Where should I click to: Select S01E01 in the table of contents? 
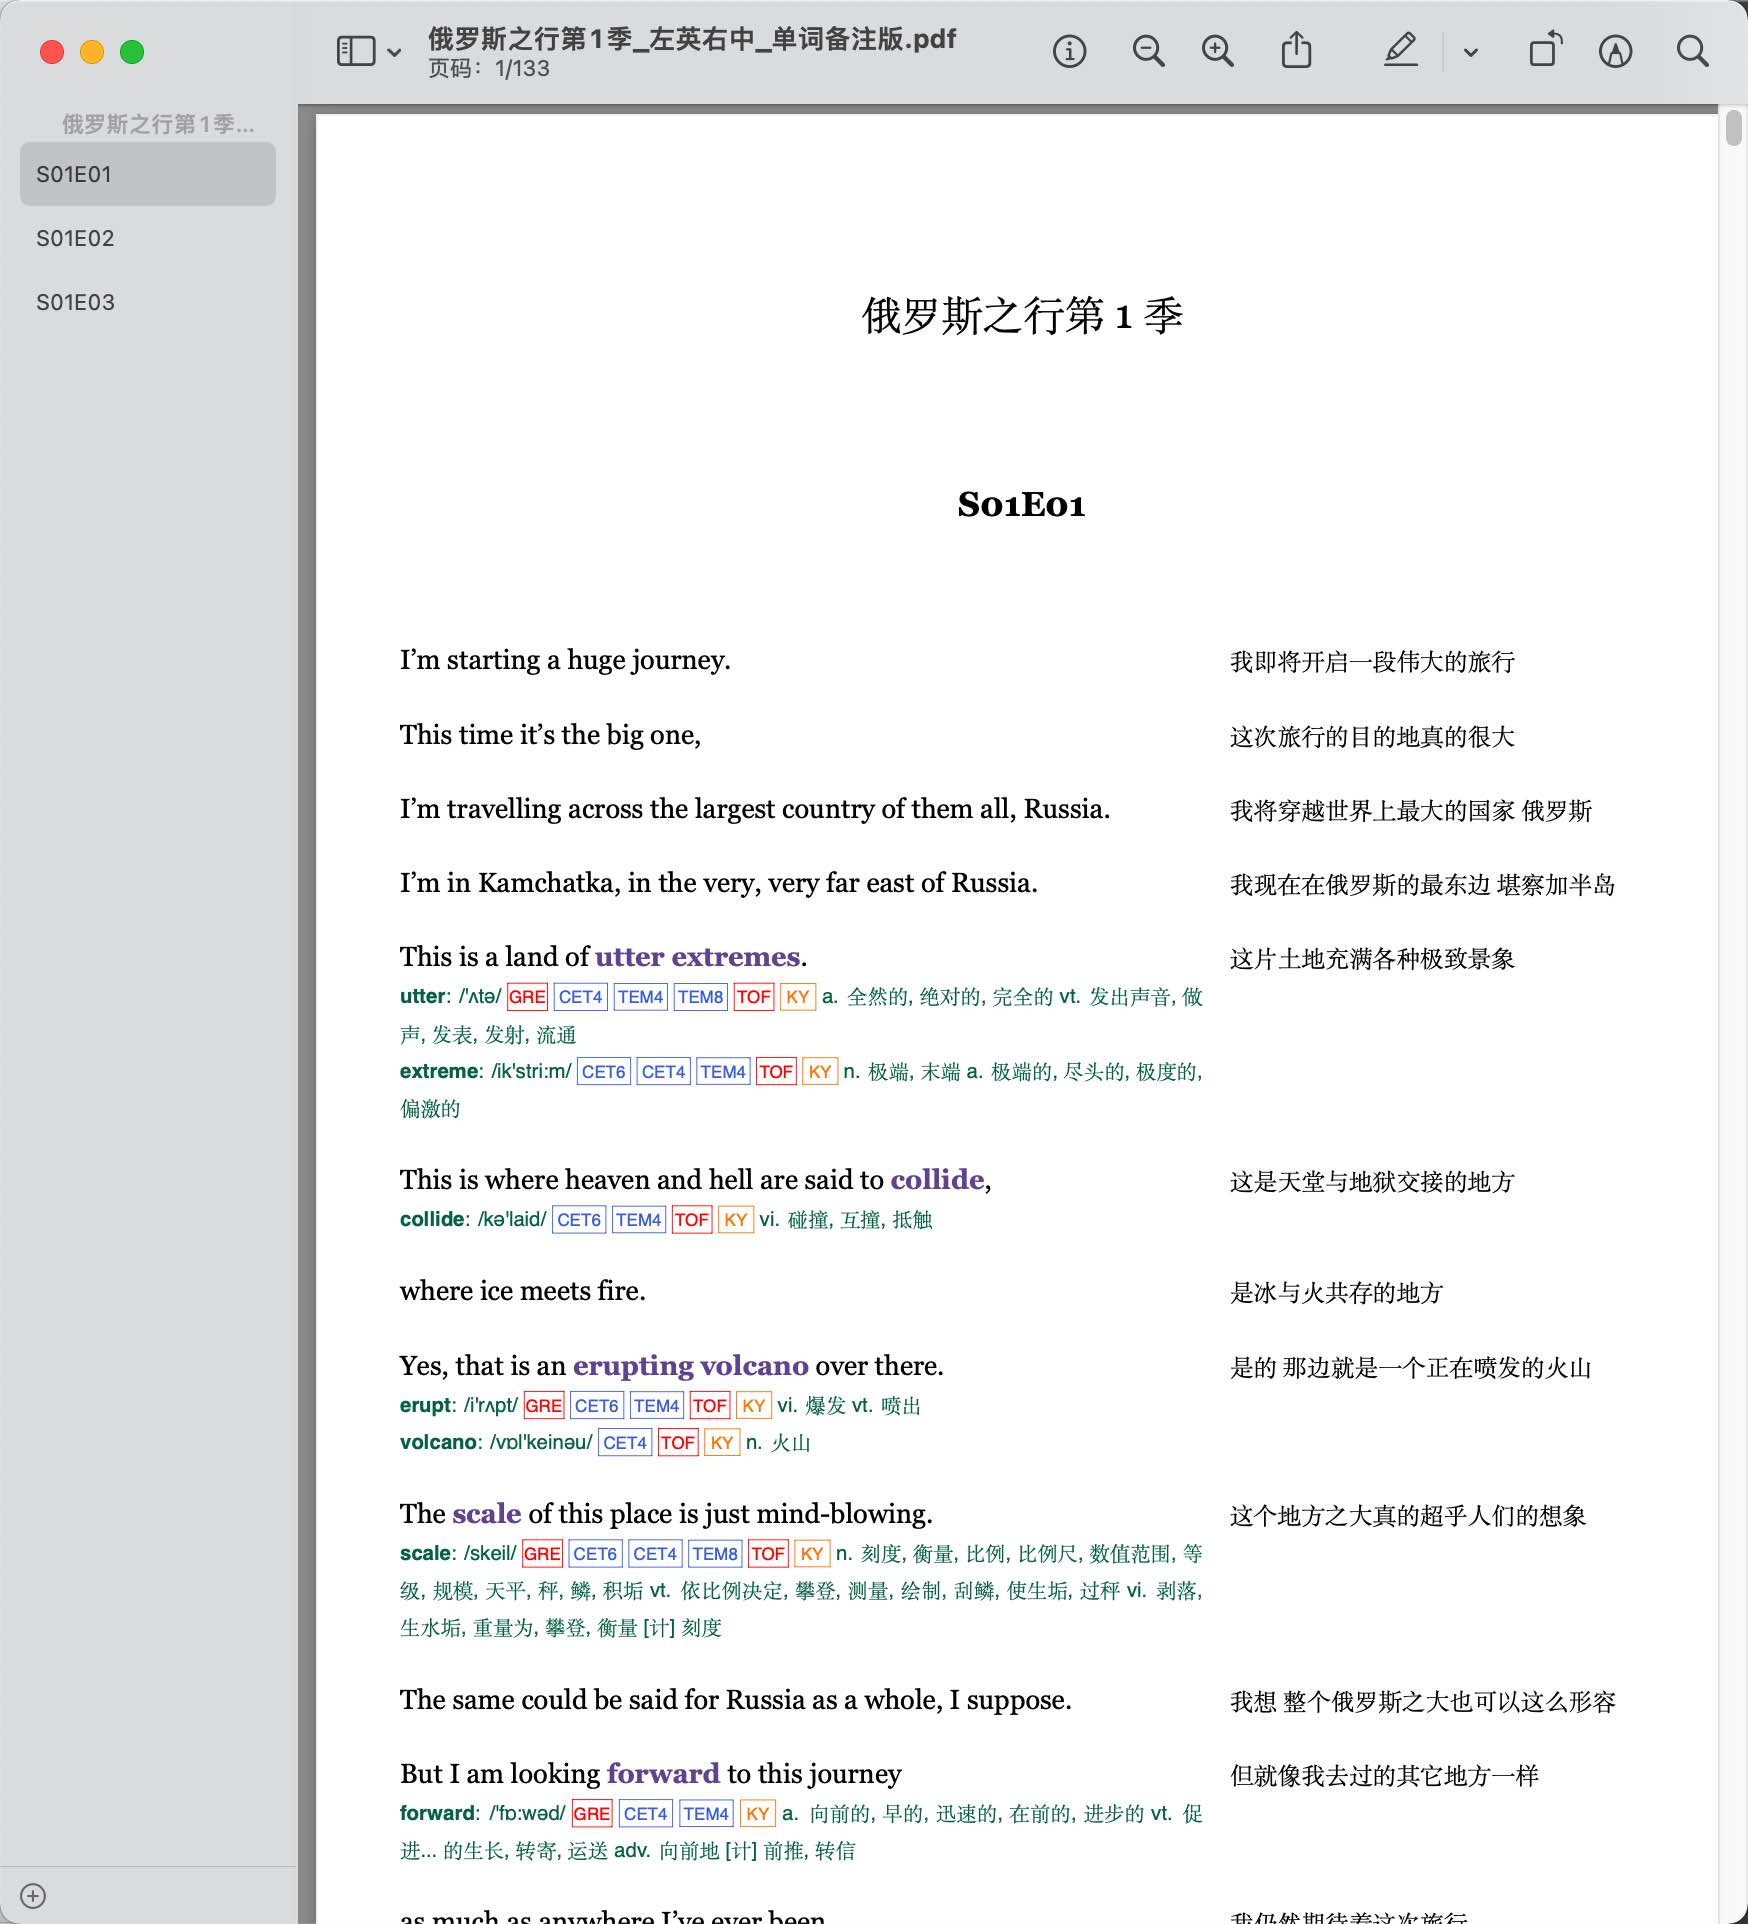148,174
